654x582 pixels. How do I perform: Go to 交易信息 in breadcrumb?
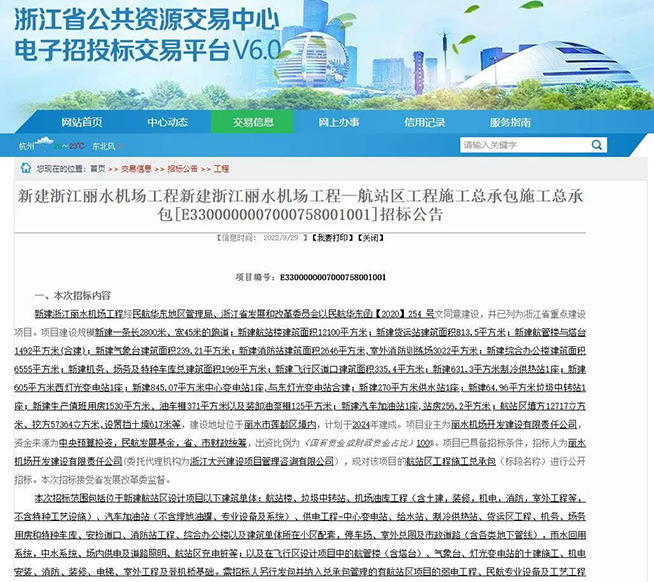(136, 169)
